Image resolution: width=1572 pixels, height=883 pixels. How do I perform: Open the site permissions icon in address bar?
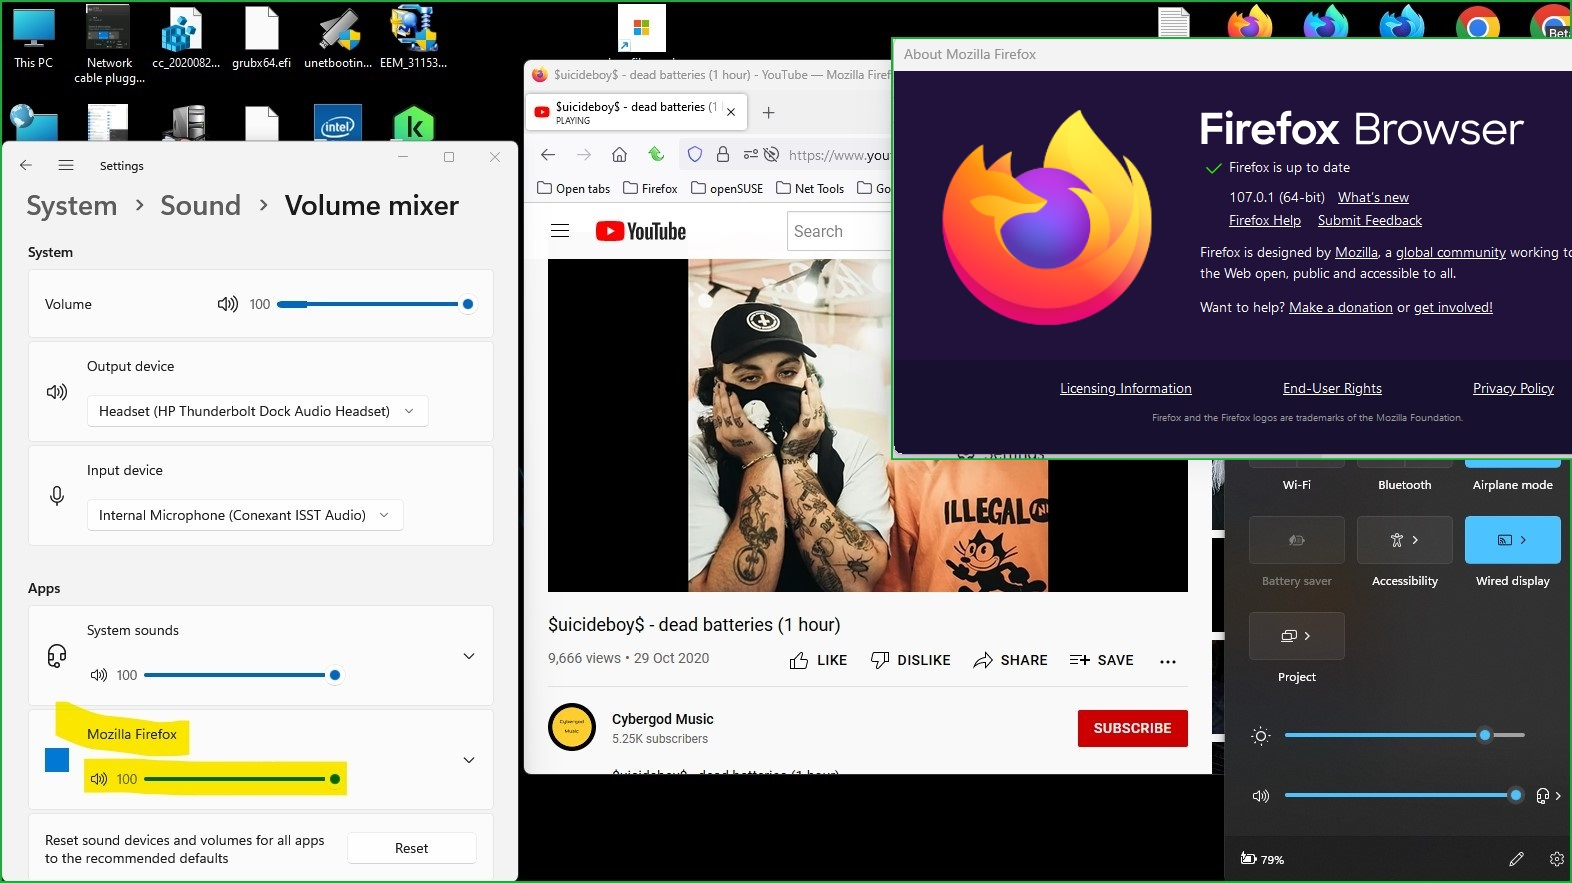tap(750, 154)
